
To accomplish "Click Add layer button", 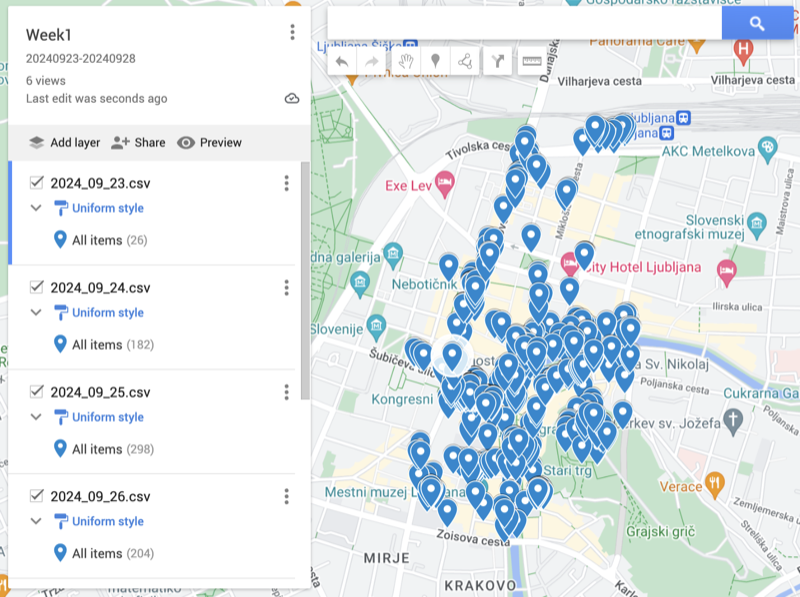I will click(64, 142).
